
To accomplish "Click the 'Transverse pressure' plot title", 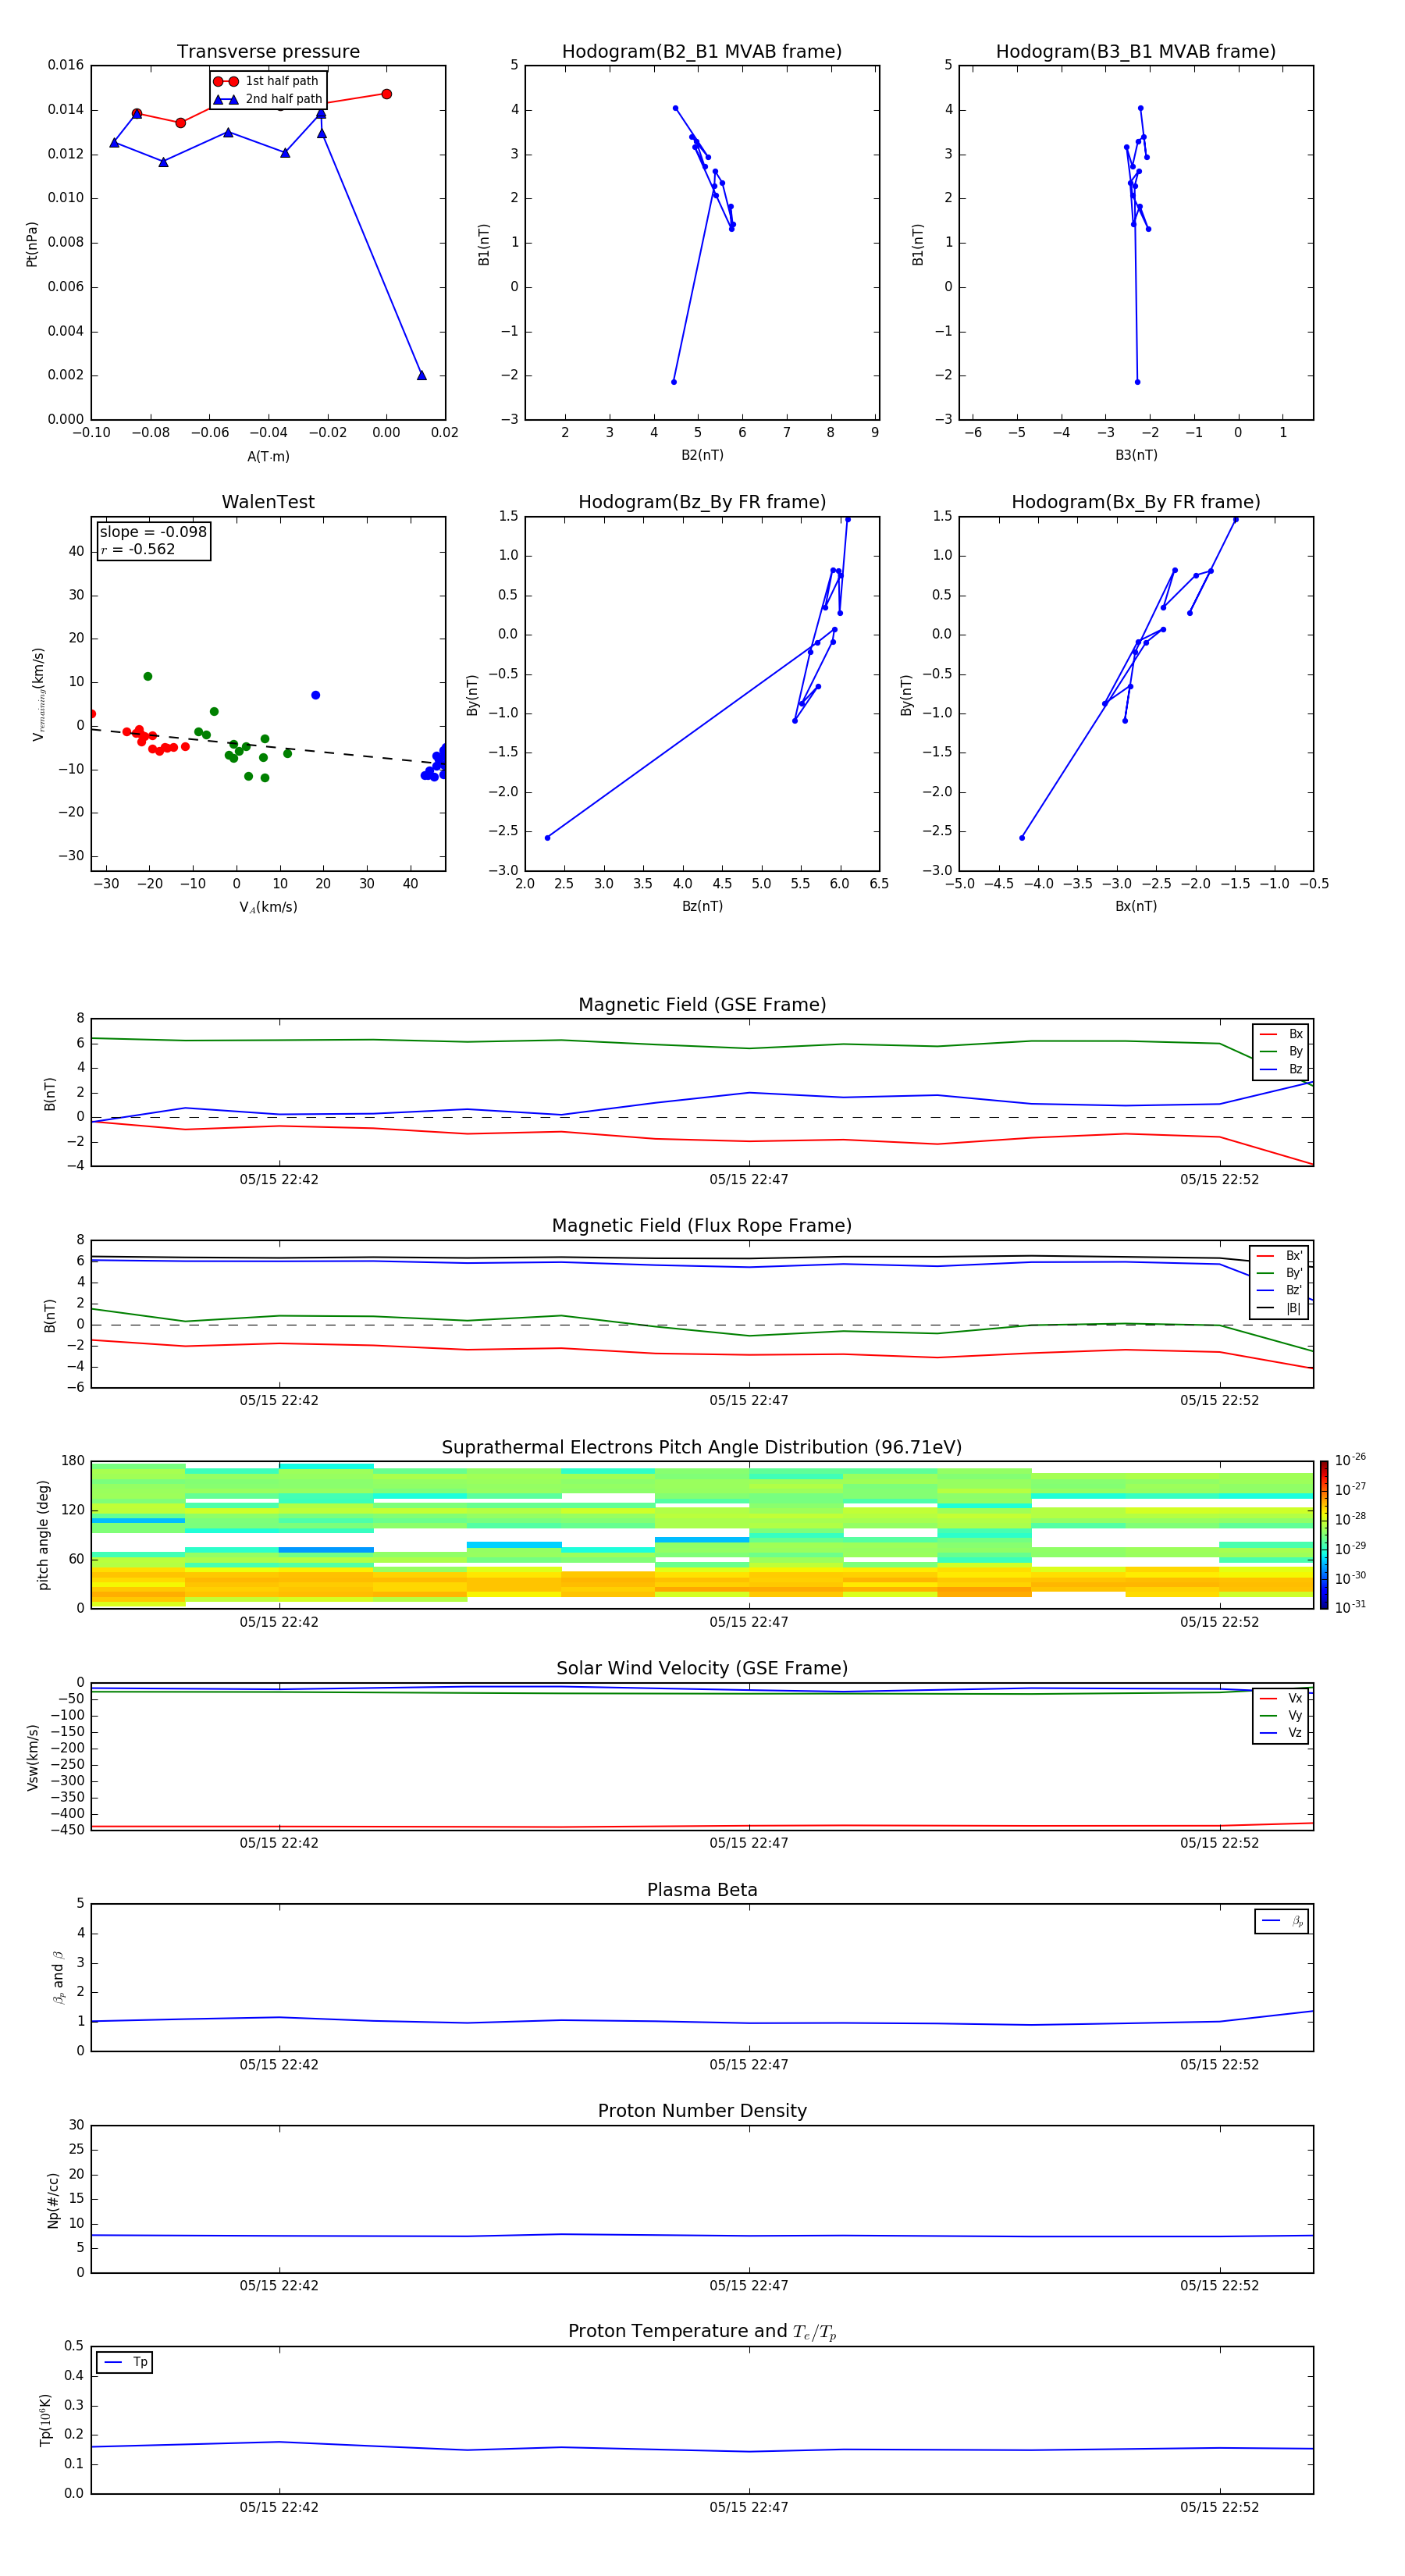I will [x=268, y=52].
